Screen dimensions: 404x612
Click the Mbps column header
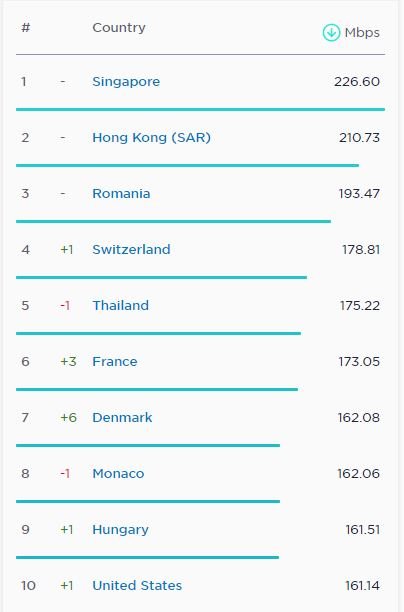[x=362, y=33]
